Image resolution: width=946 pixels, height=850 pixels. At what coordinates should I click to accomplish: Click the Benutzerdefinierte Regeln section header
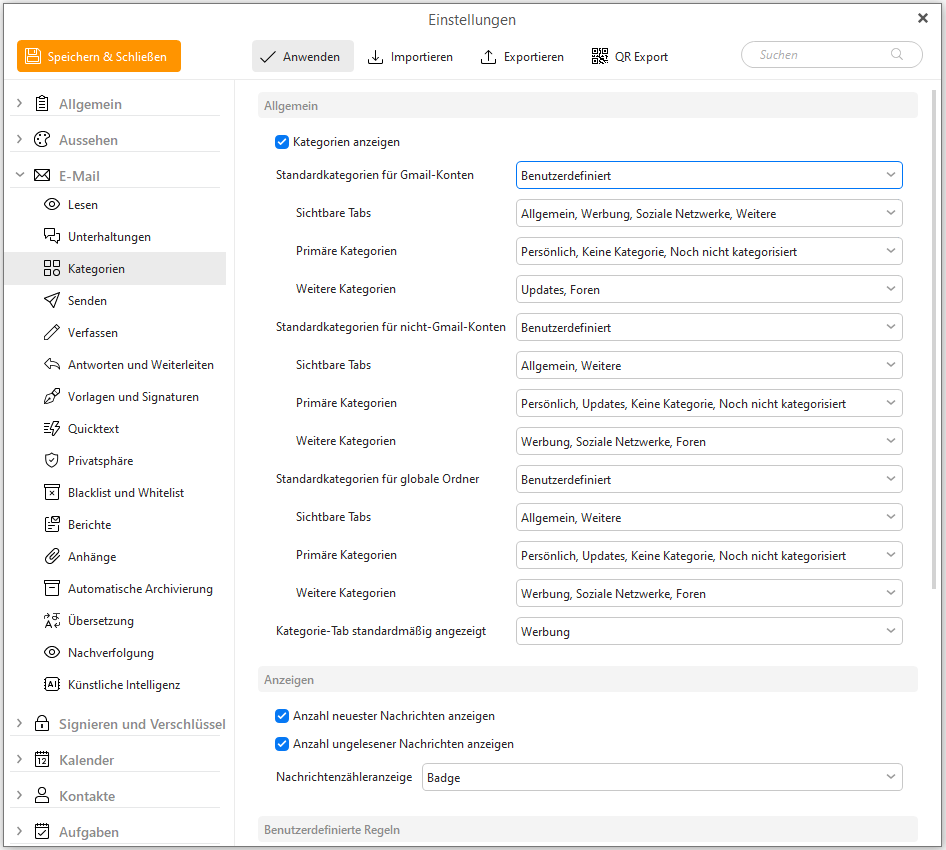[588, 829]
